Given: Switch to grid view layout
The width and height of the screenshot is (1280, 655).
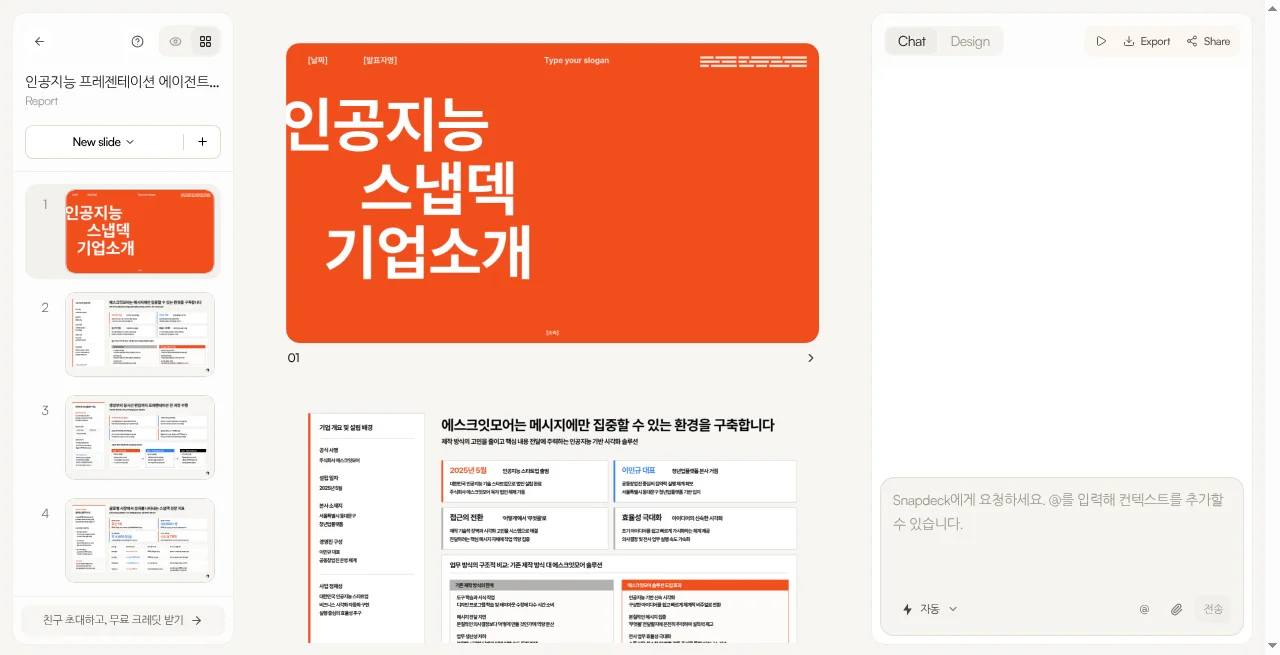Looking at the screenshot, I should (205, 42).
